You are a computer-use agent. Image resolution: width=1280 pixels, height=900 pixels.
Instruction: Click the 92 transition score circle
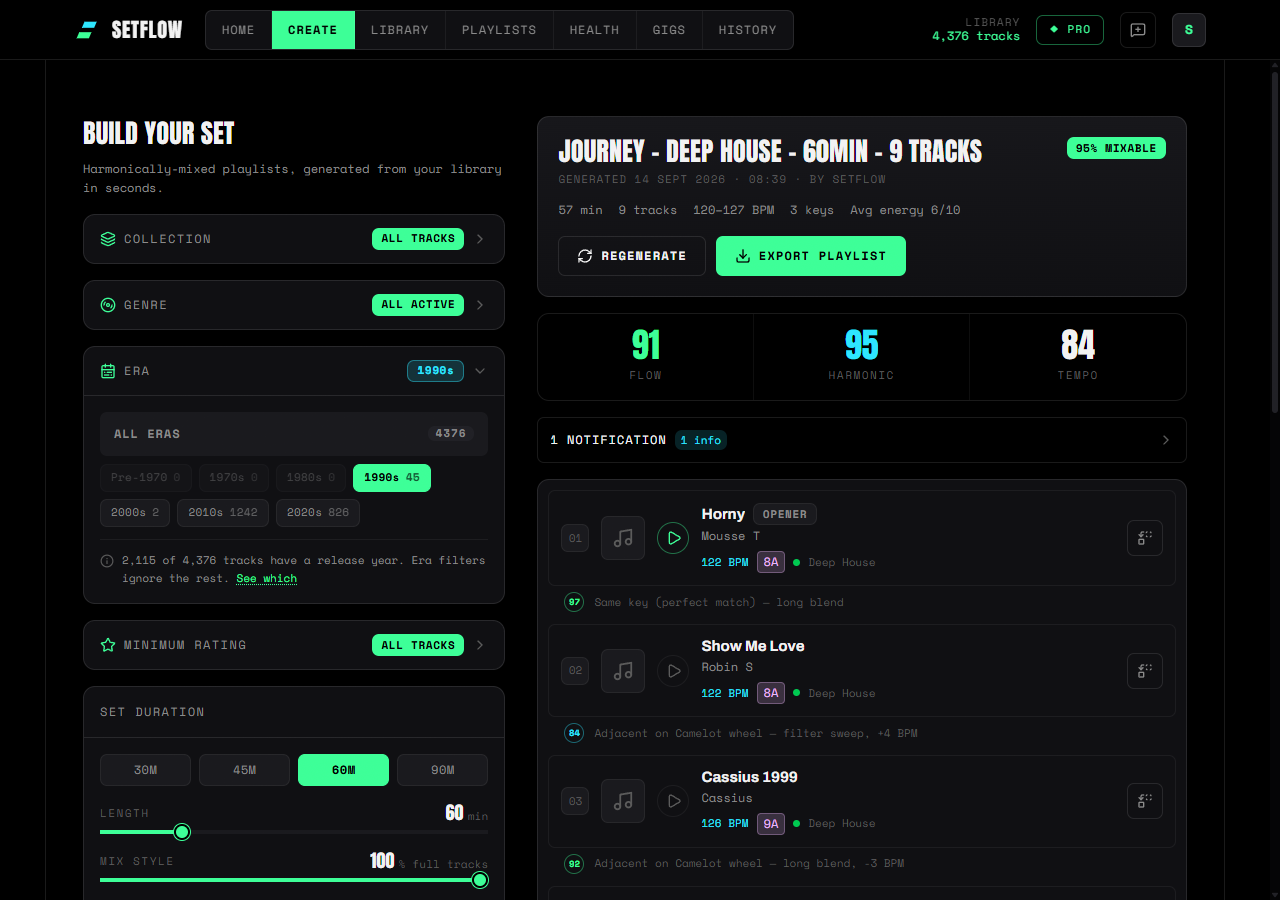pyautogui.click(x=574, y=863)
